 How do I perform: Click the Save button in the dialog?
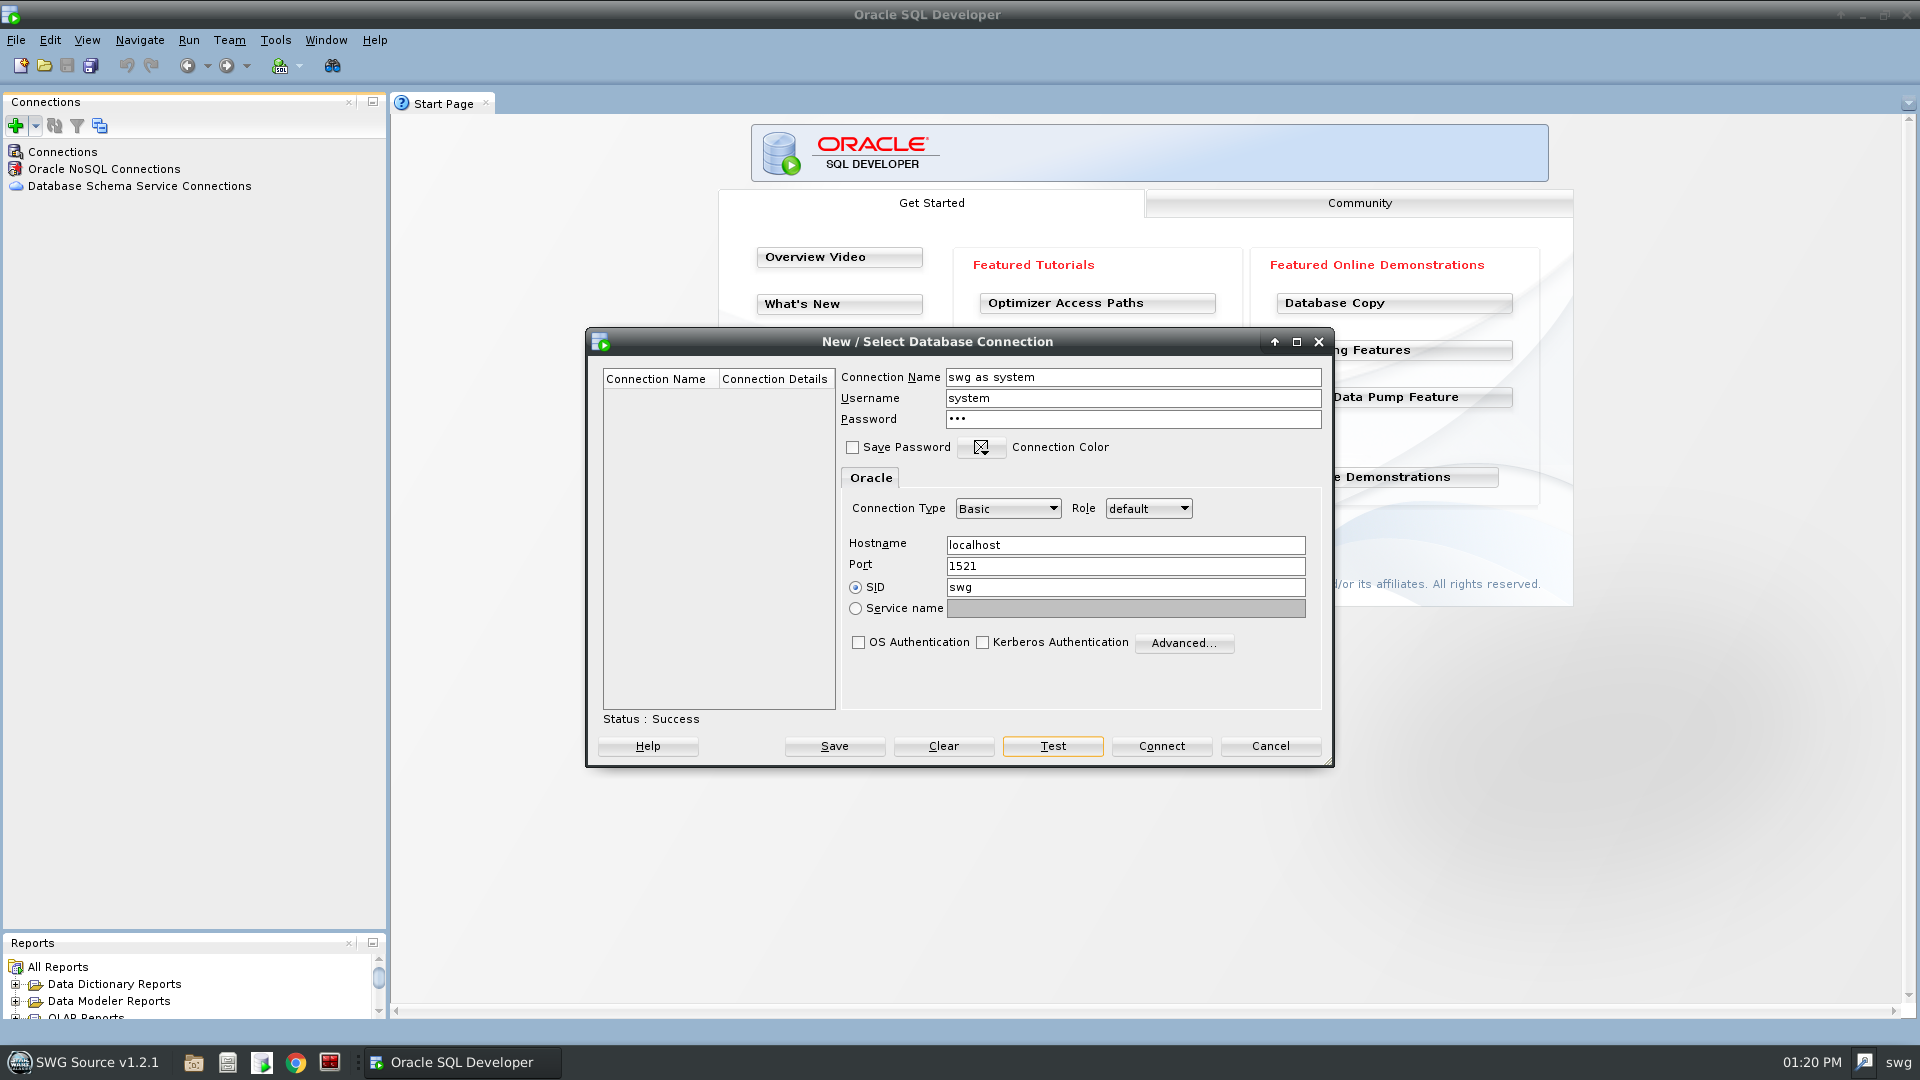835,747
